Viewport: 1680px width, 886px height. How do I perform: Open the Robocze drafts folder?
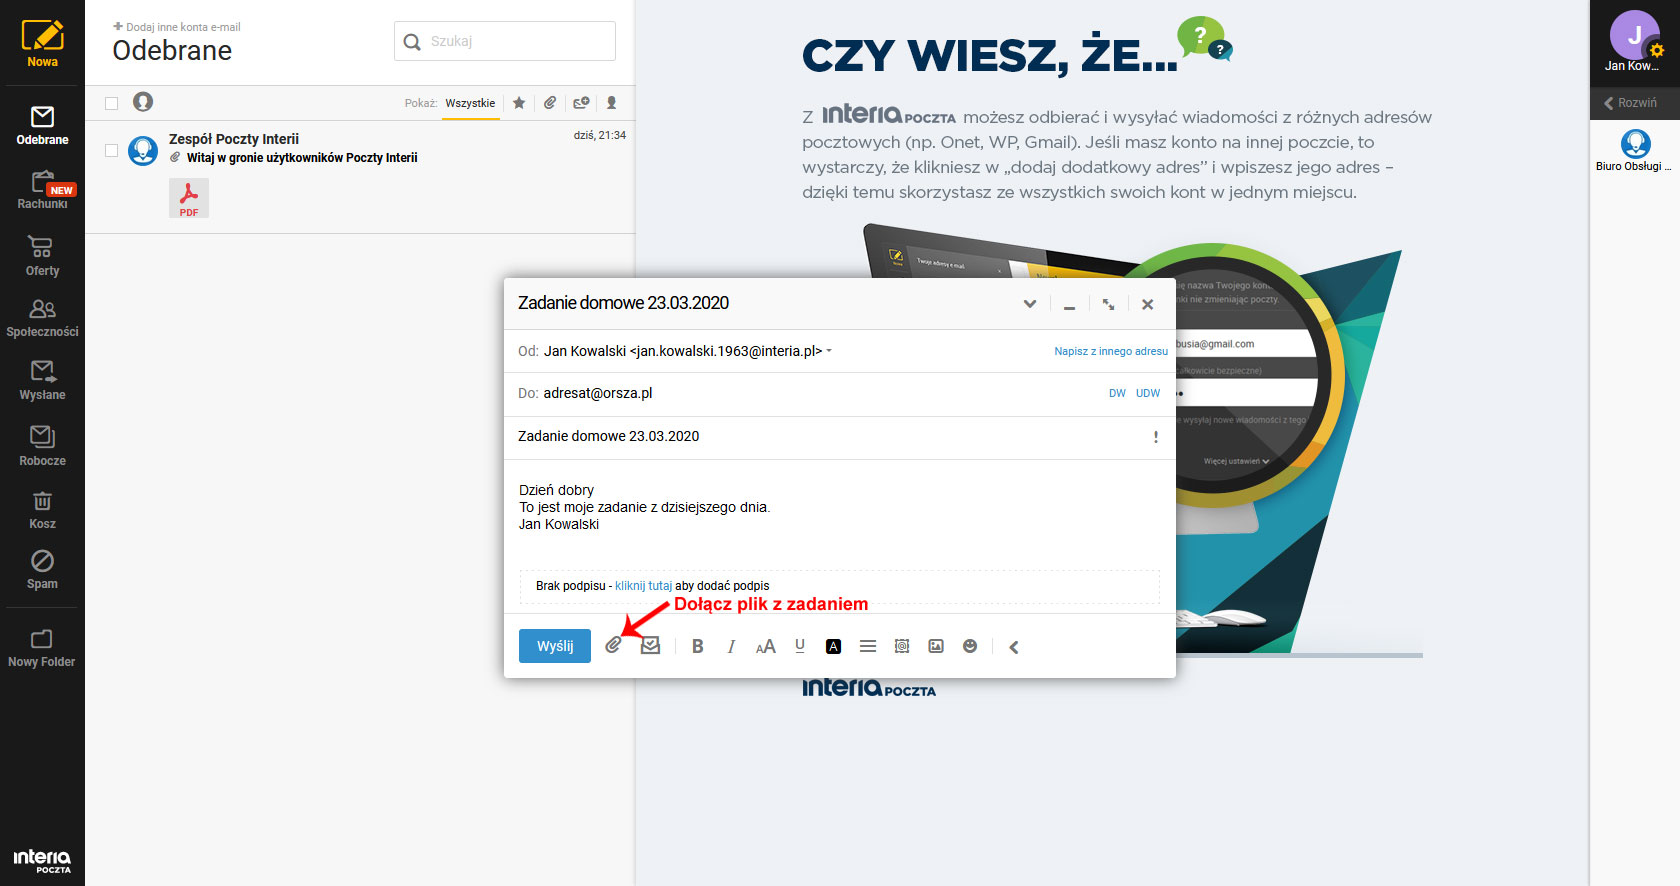coord(42,446)
